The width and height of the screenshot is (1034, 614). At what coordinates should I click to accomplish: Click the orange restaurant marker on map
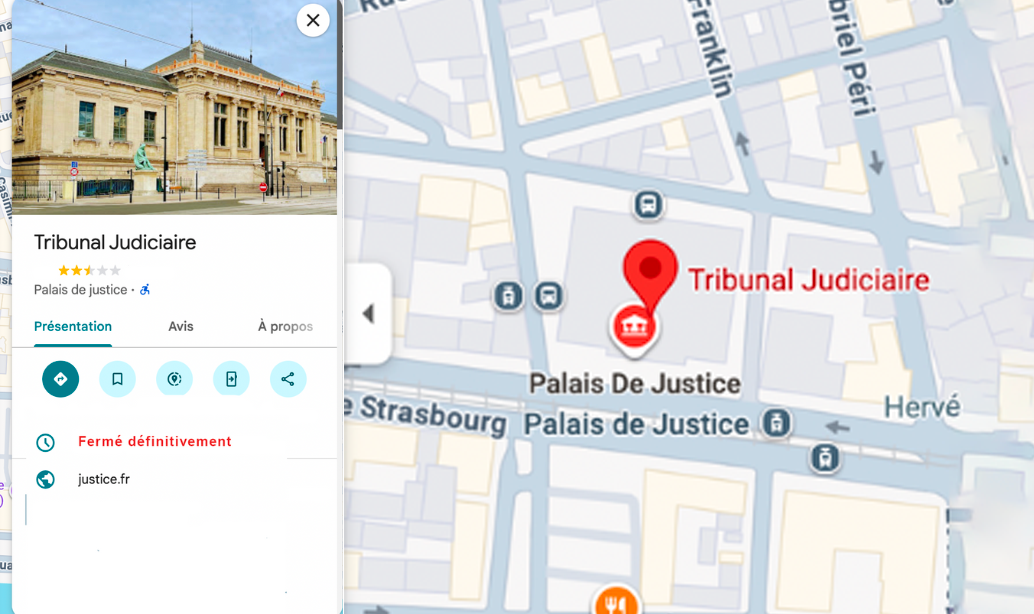point(616,603)
